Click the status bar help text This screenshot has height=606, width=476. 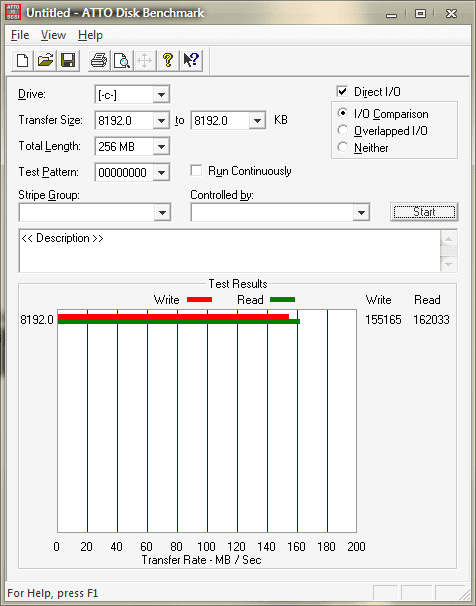53,593
